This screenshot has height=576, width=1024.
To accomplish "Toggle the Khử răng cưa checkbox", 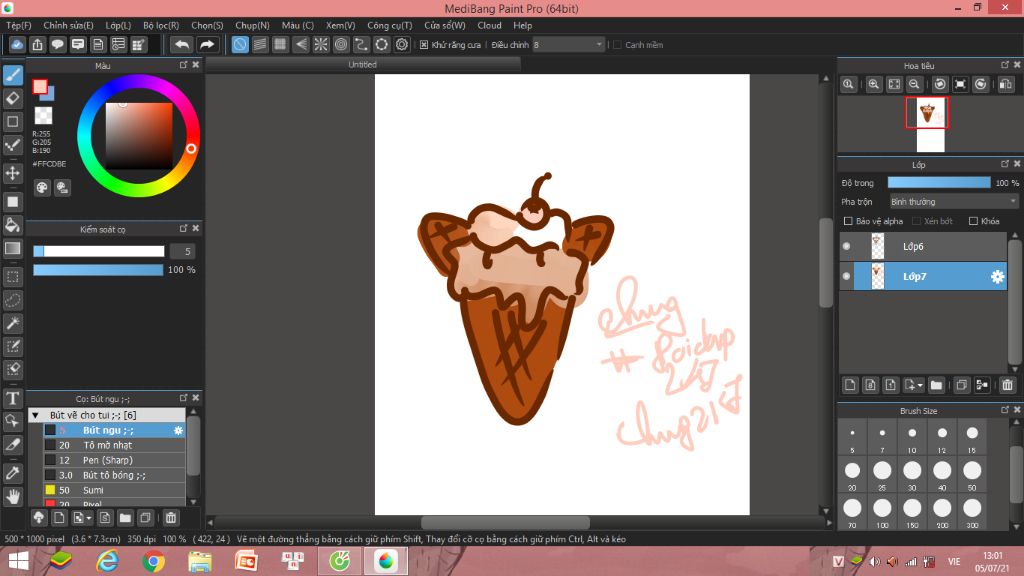I will [x=424, y=45].
